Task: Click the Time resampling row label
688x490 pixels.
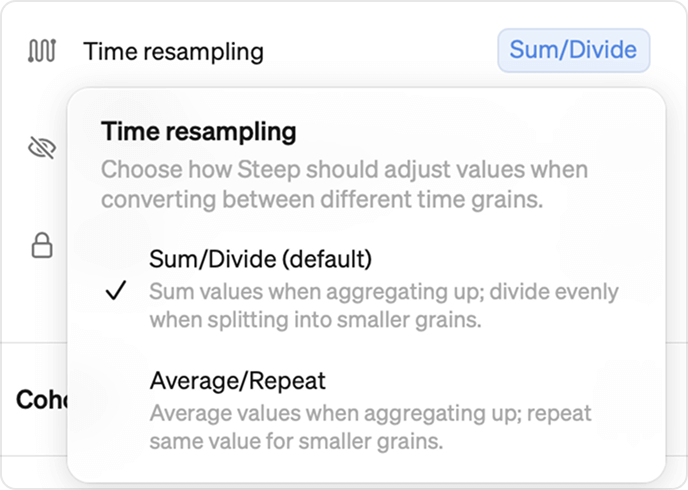Action: point(173,51)
